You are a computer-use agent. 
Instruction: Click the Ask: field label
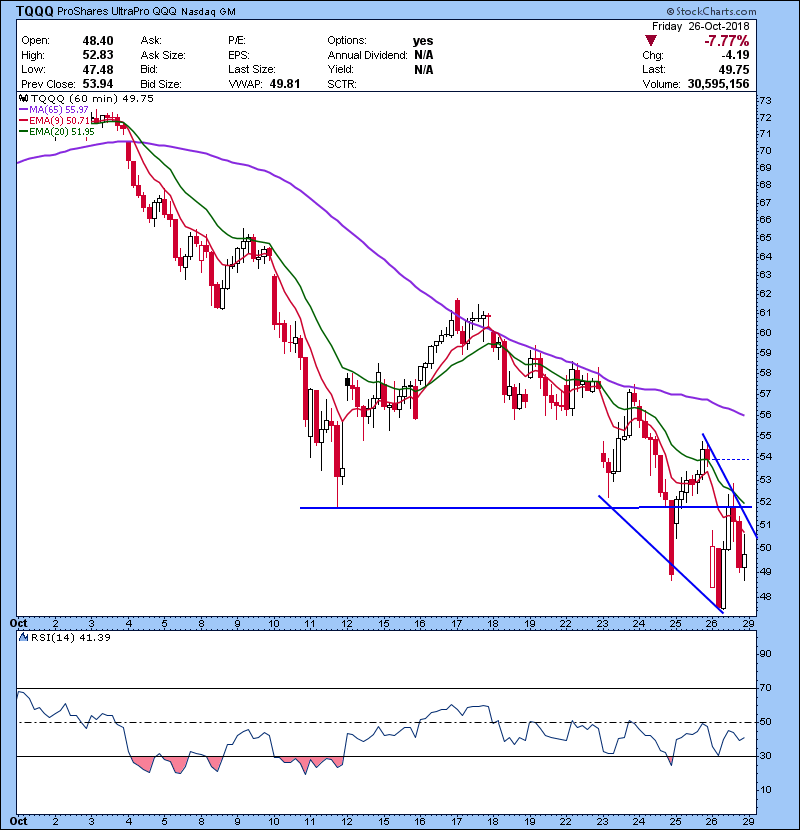point(151,41)
